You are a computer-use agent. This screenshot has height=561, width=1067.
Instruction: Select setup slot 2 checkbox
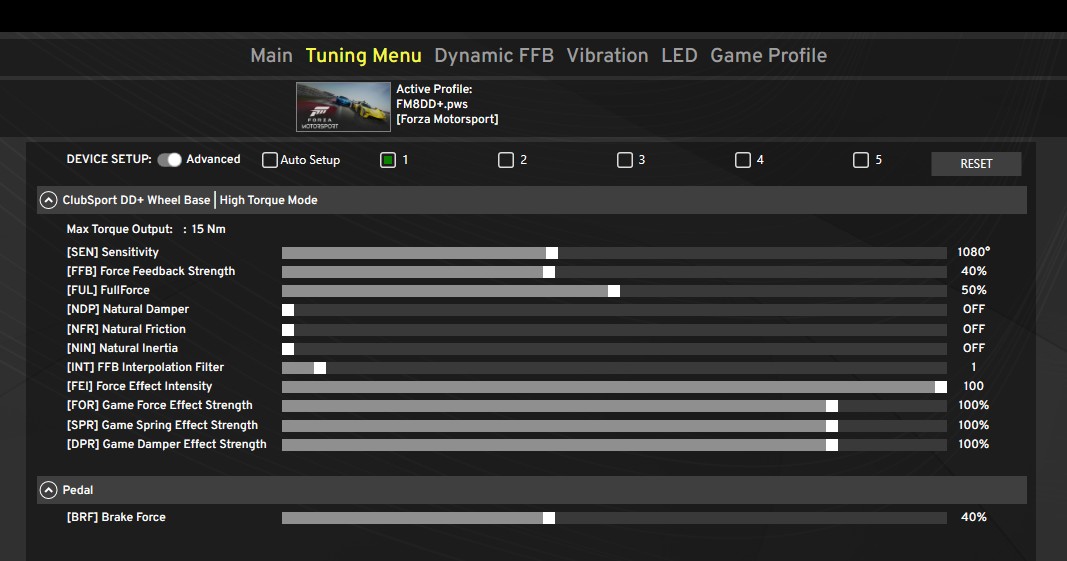pos(506,160)
